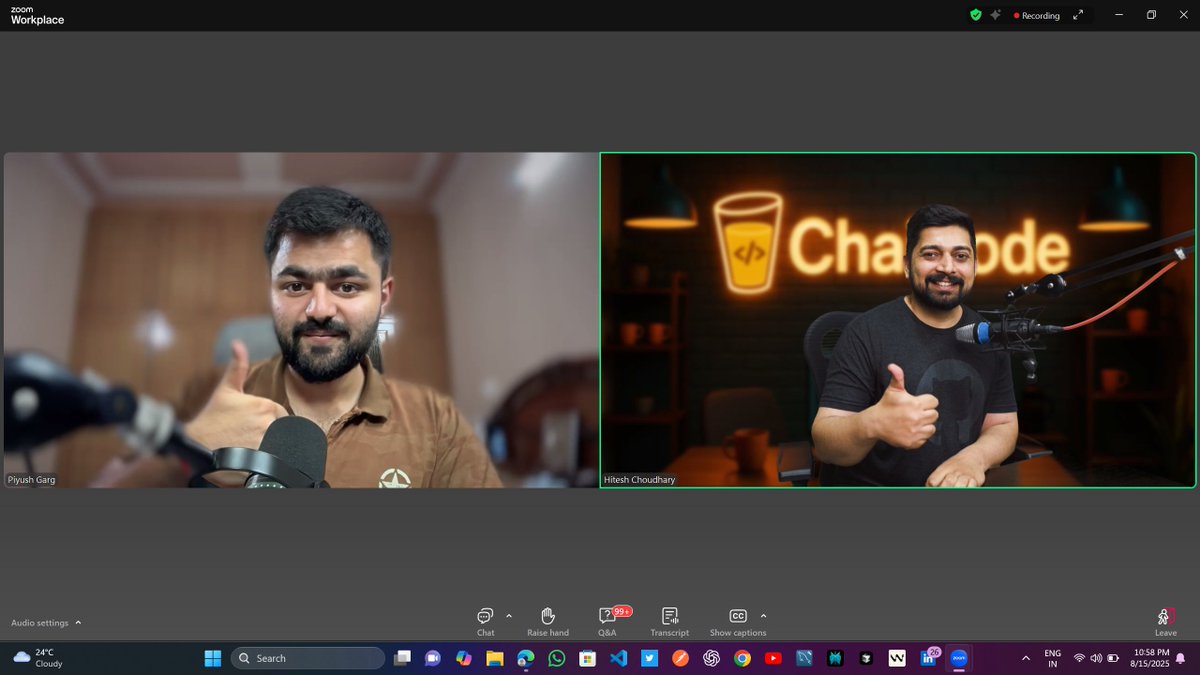
Task: Show captions with the CC button
Action: 738,621
